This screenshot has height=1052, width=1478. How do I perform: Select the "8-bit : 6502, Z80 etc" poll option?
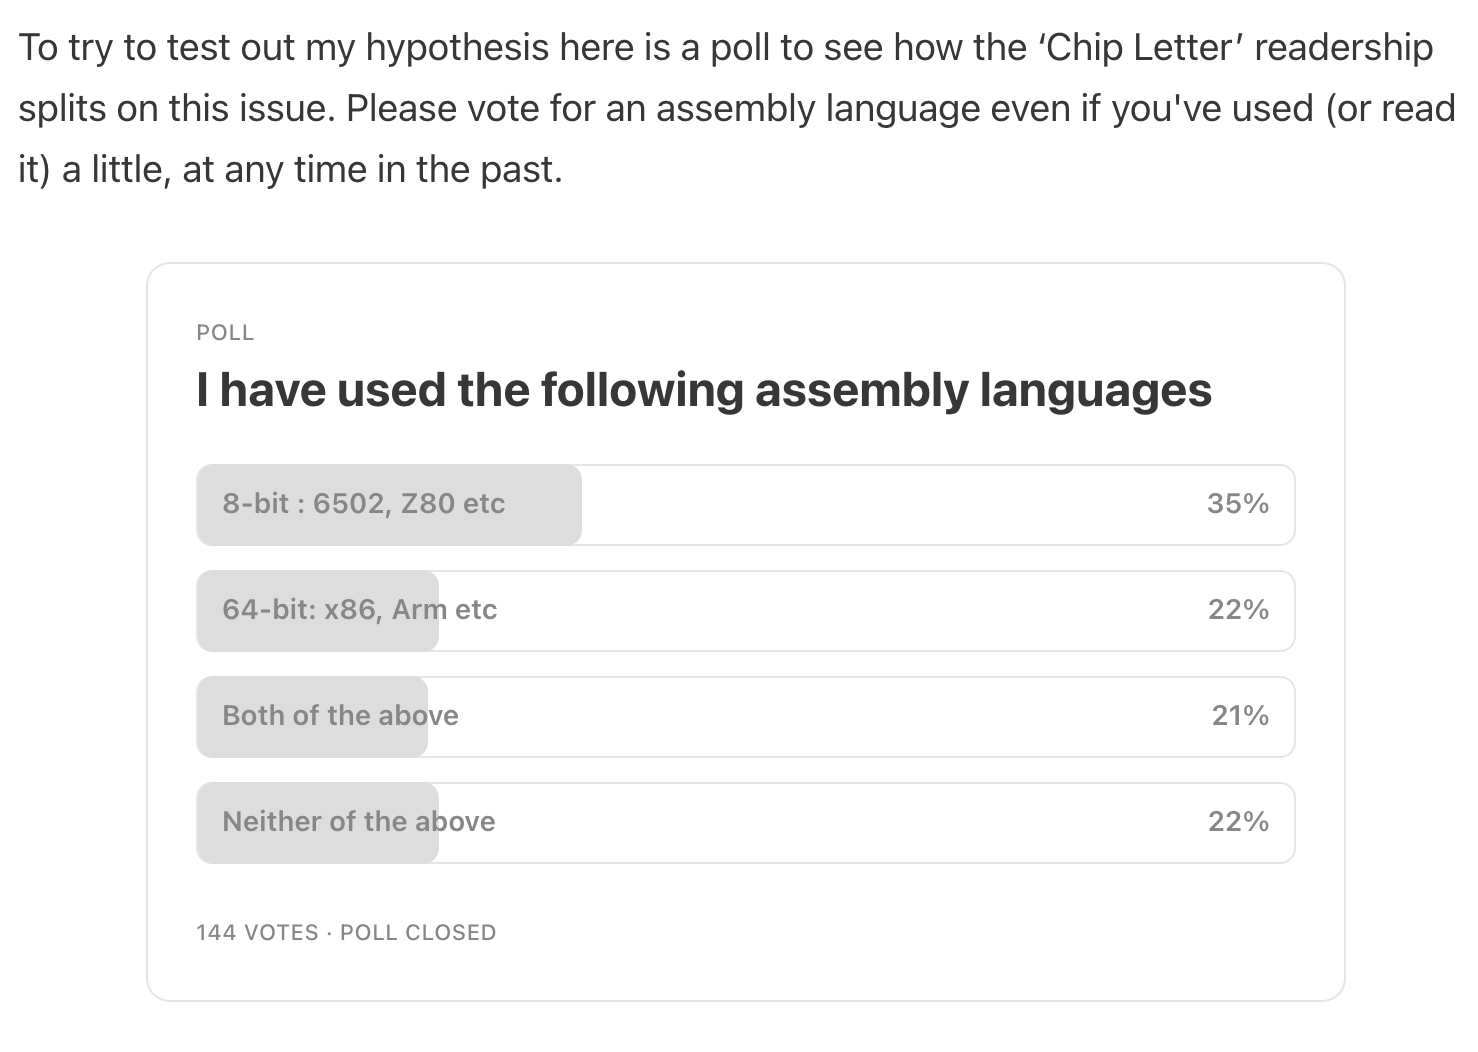745,505
